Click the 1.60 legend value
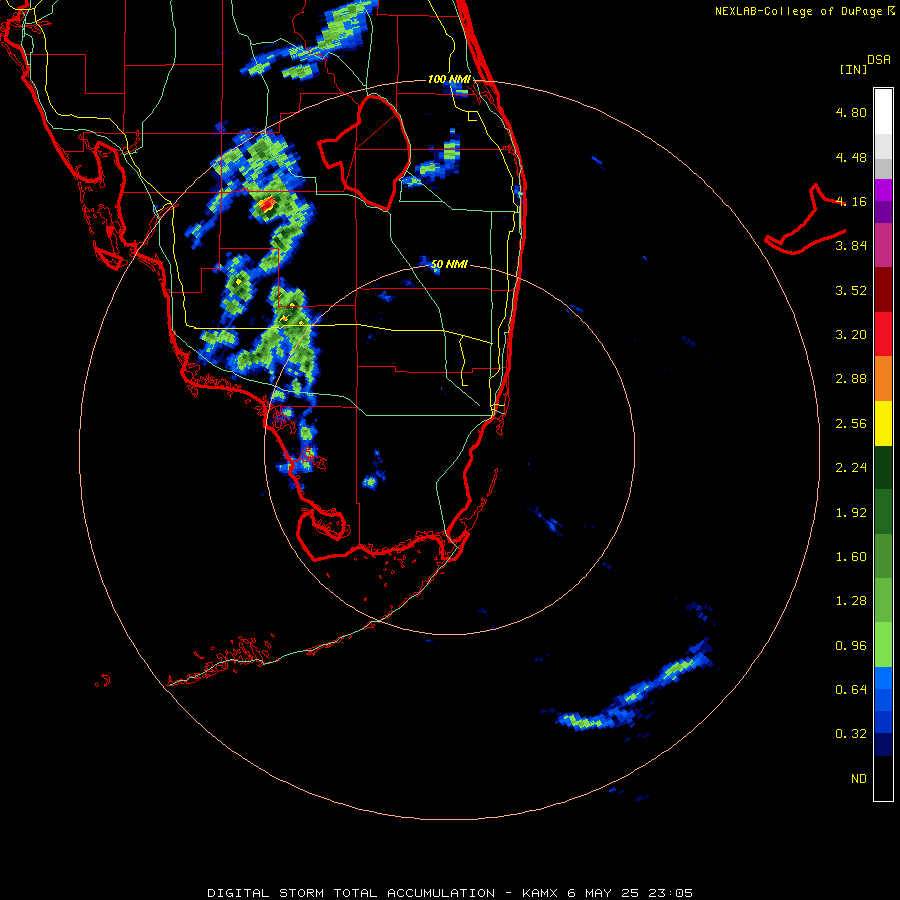 click(851, 557)
